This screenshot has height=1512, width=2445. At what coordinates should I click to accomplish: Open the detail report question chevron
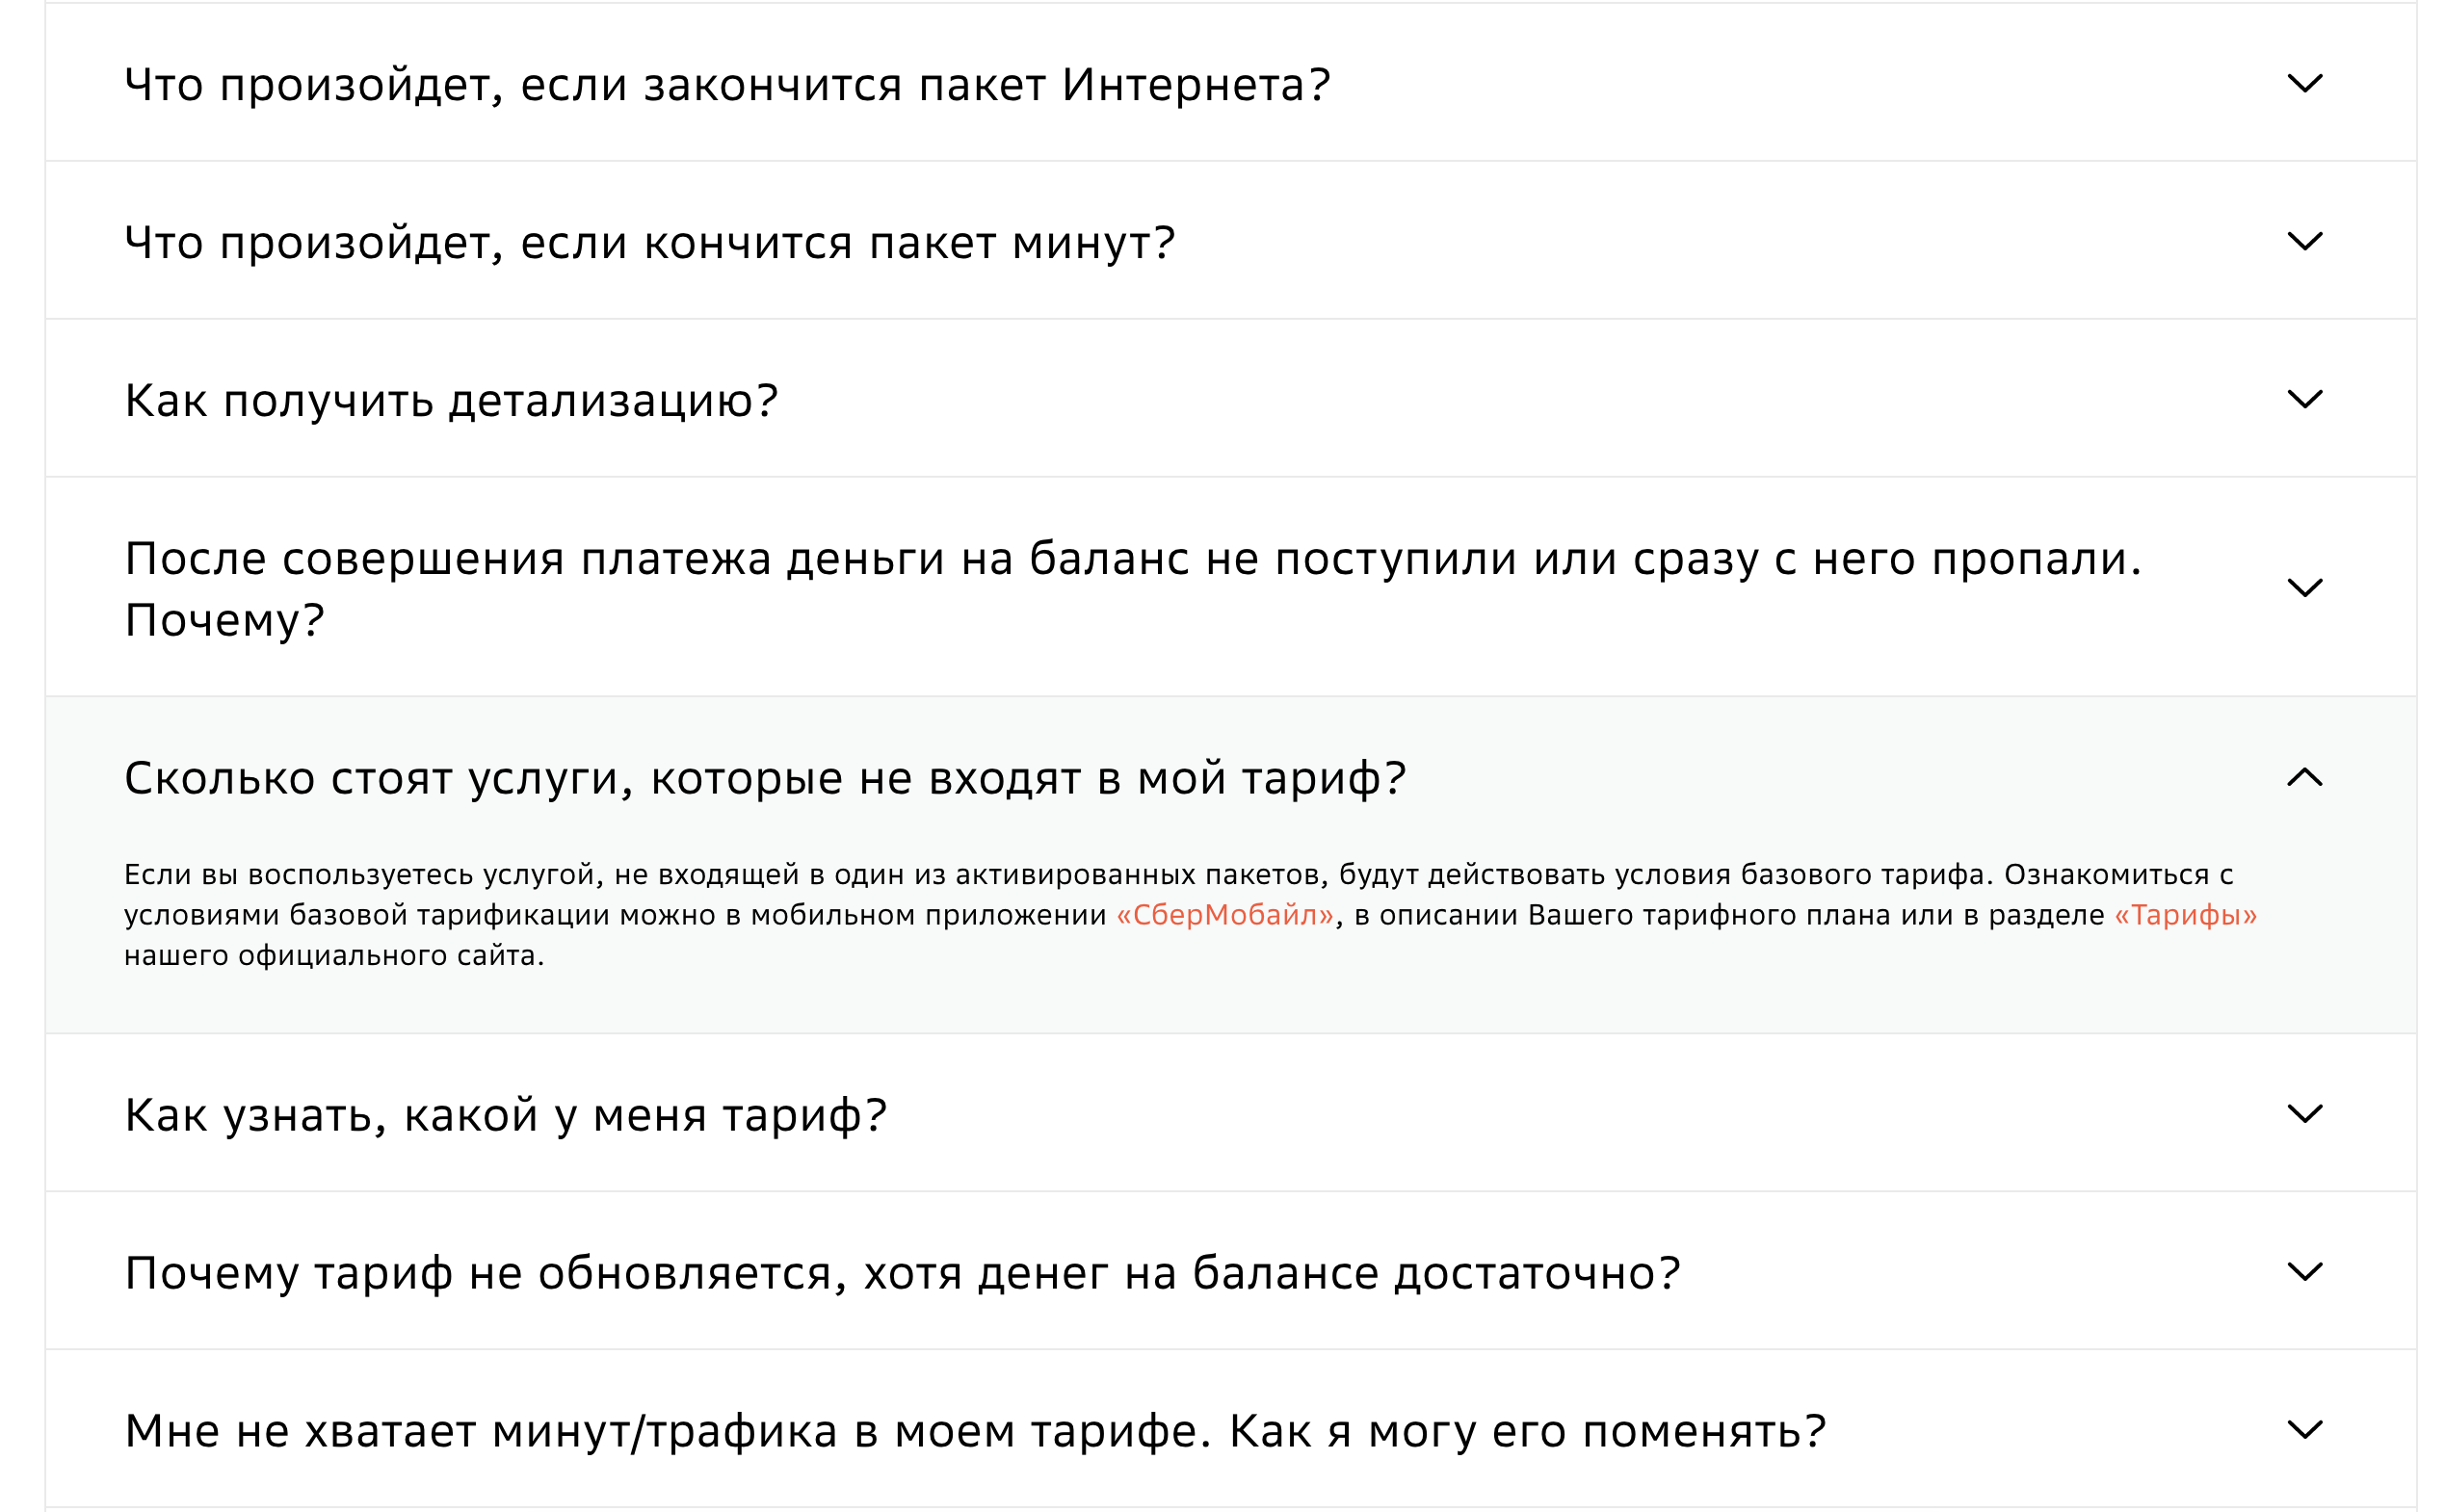(2306, 399)
